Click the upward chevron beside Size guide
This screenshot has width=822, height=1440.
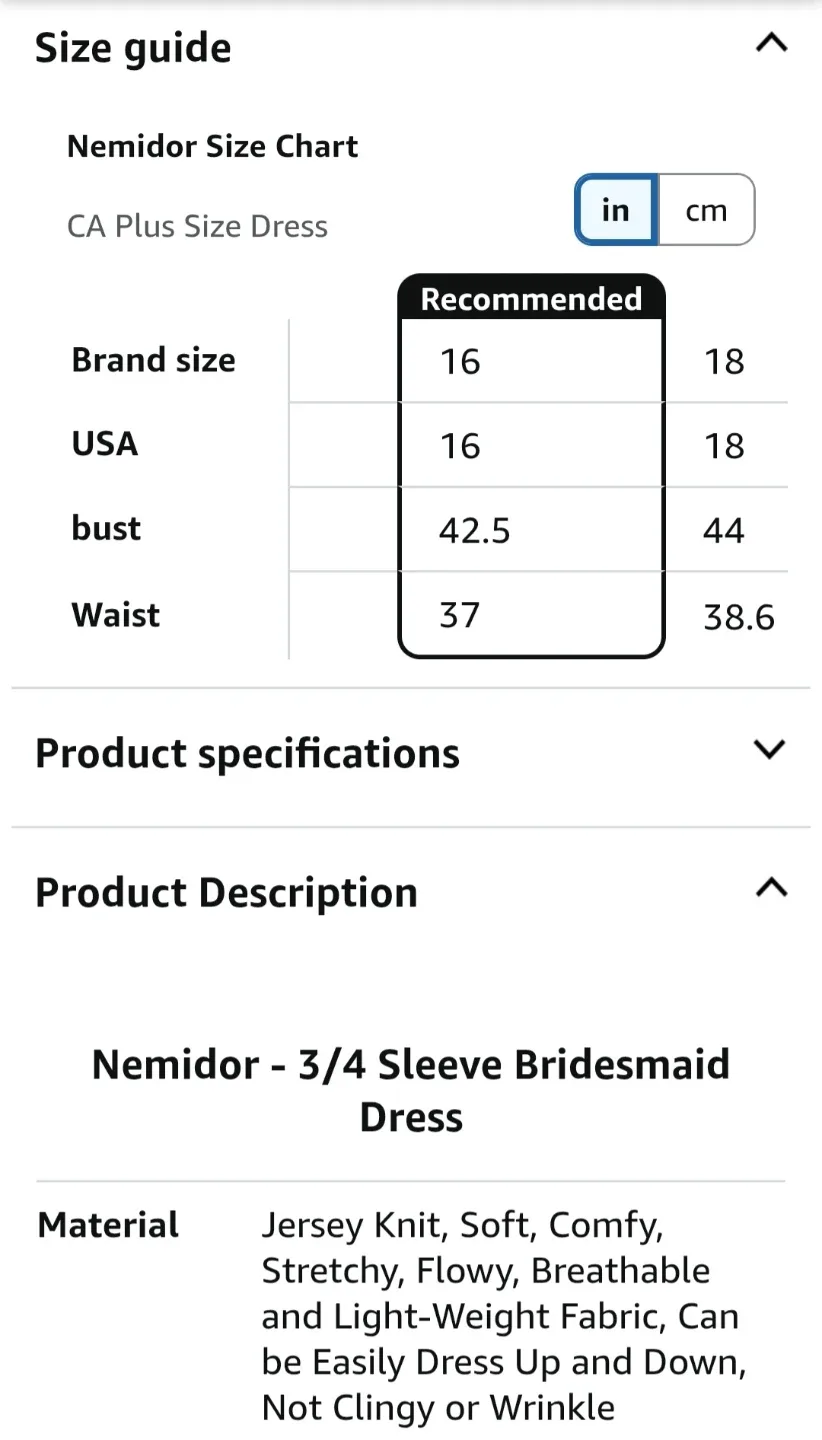click(770, 44)
